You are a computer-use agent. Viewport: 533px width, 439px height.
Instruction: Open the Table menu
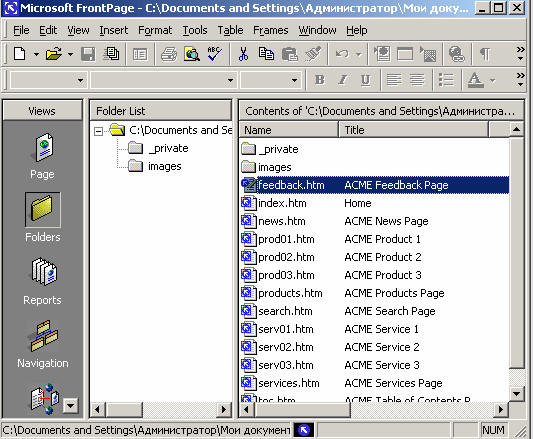point(230,30)
